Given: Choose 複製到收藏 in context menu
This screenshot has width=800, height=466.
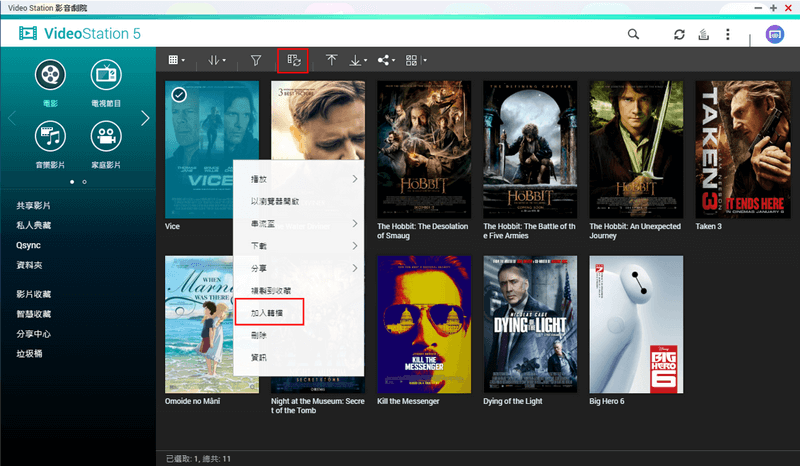Looking at the screenshot, I should 298,290.
